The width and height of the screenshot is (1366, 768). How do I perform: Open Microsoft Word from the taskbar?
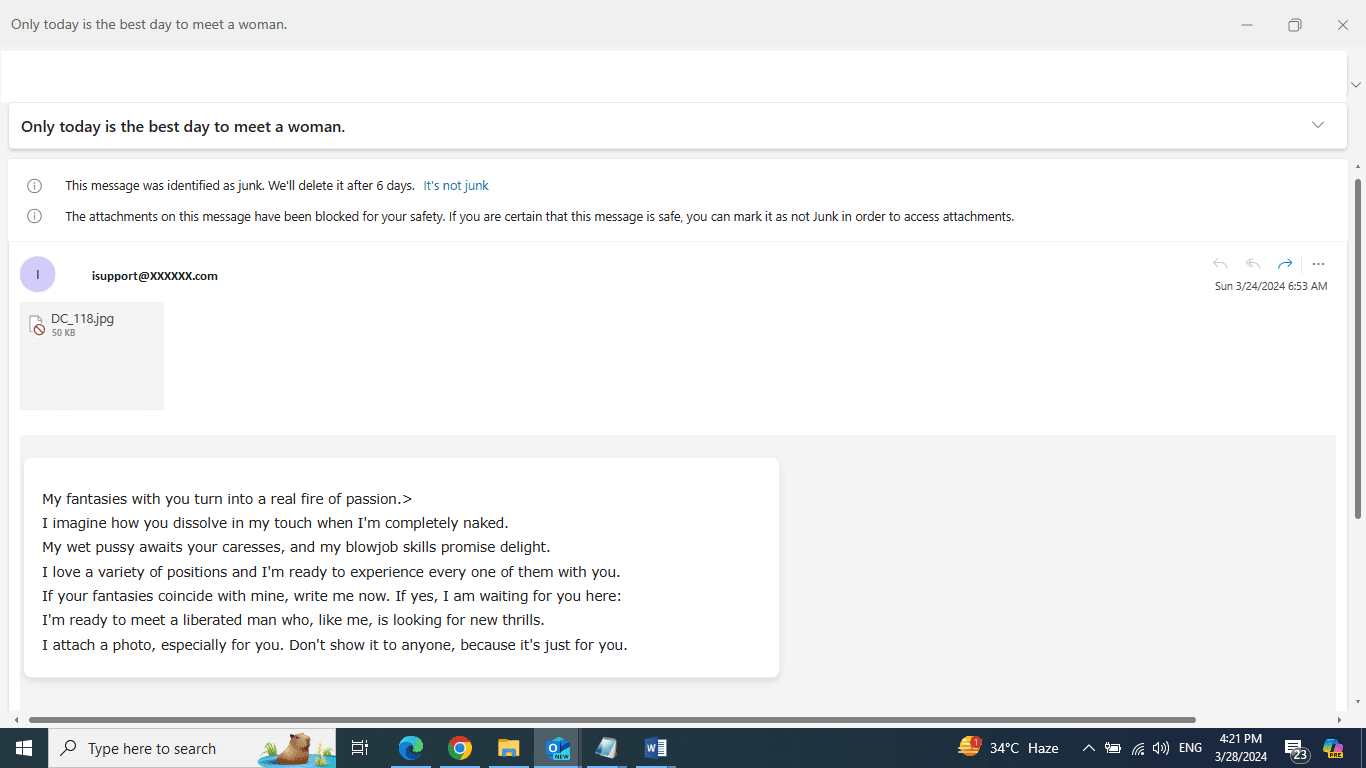coord(655,748)
